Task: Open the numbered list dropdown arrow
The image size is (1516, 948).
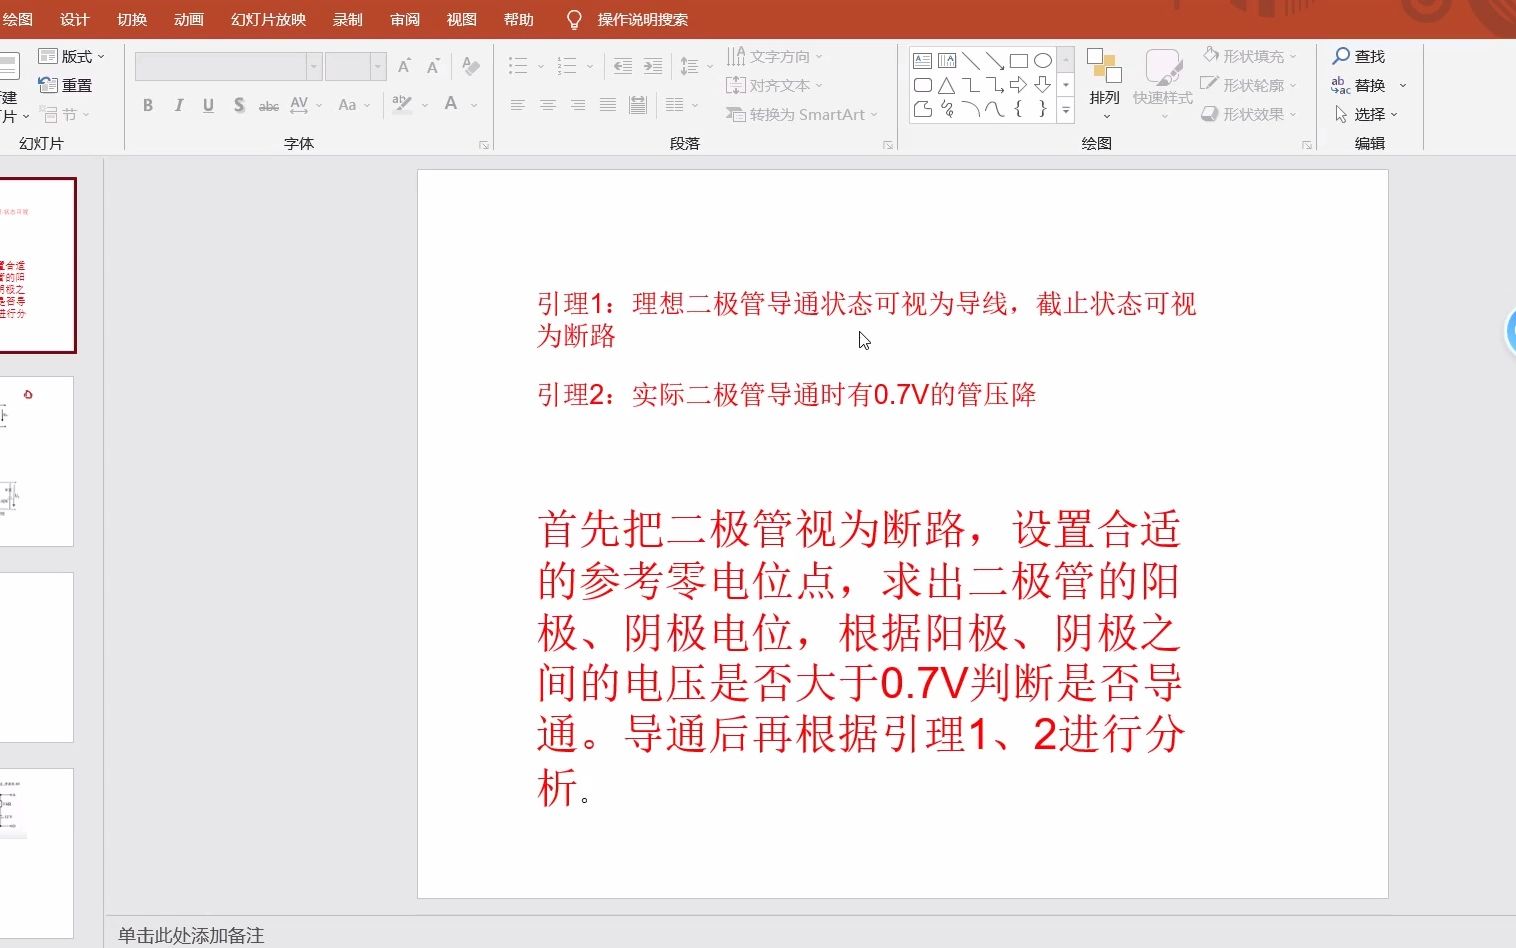Action: (x=590, y=67)
